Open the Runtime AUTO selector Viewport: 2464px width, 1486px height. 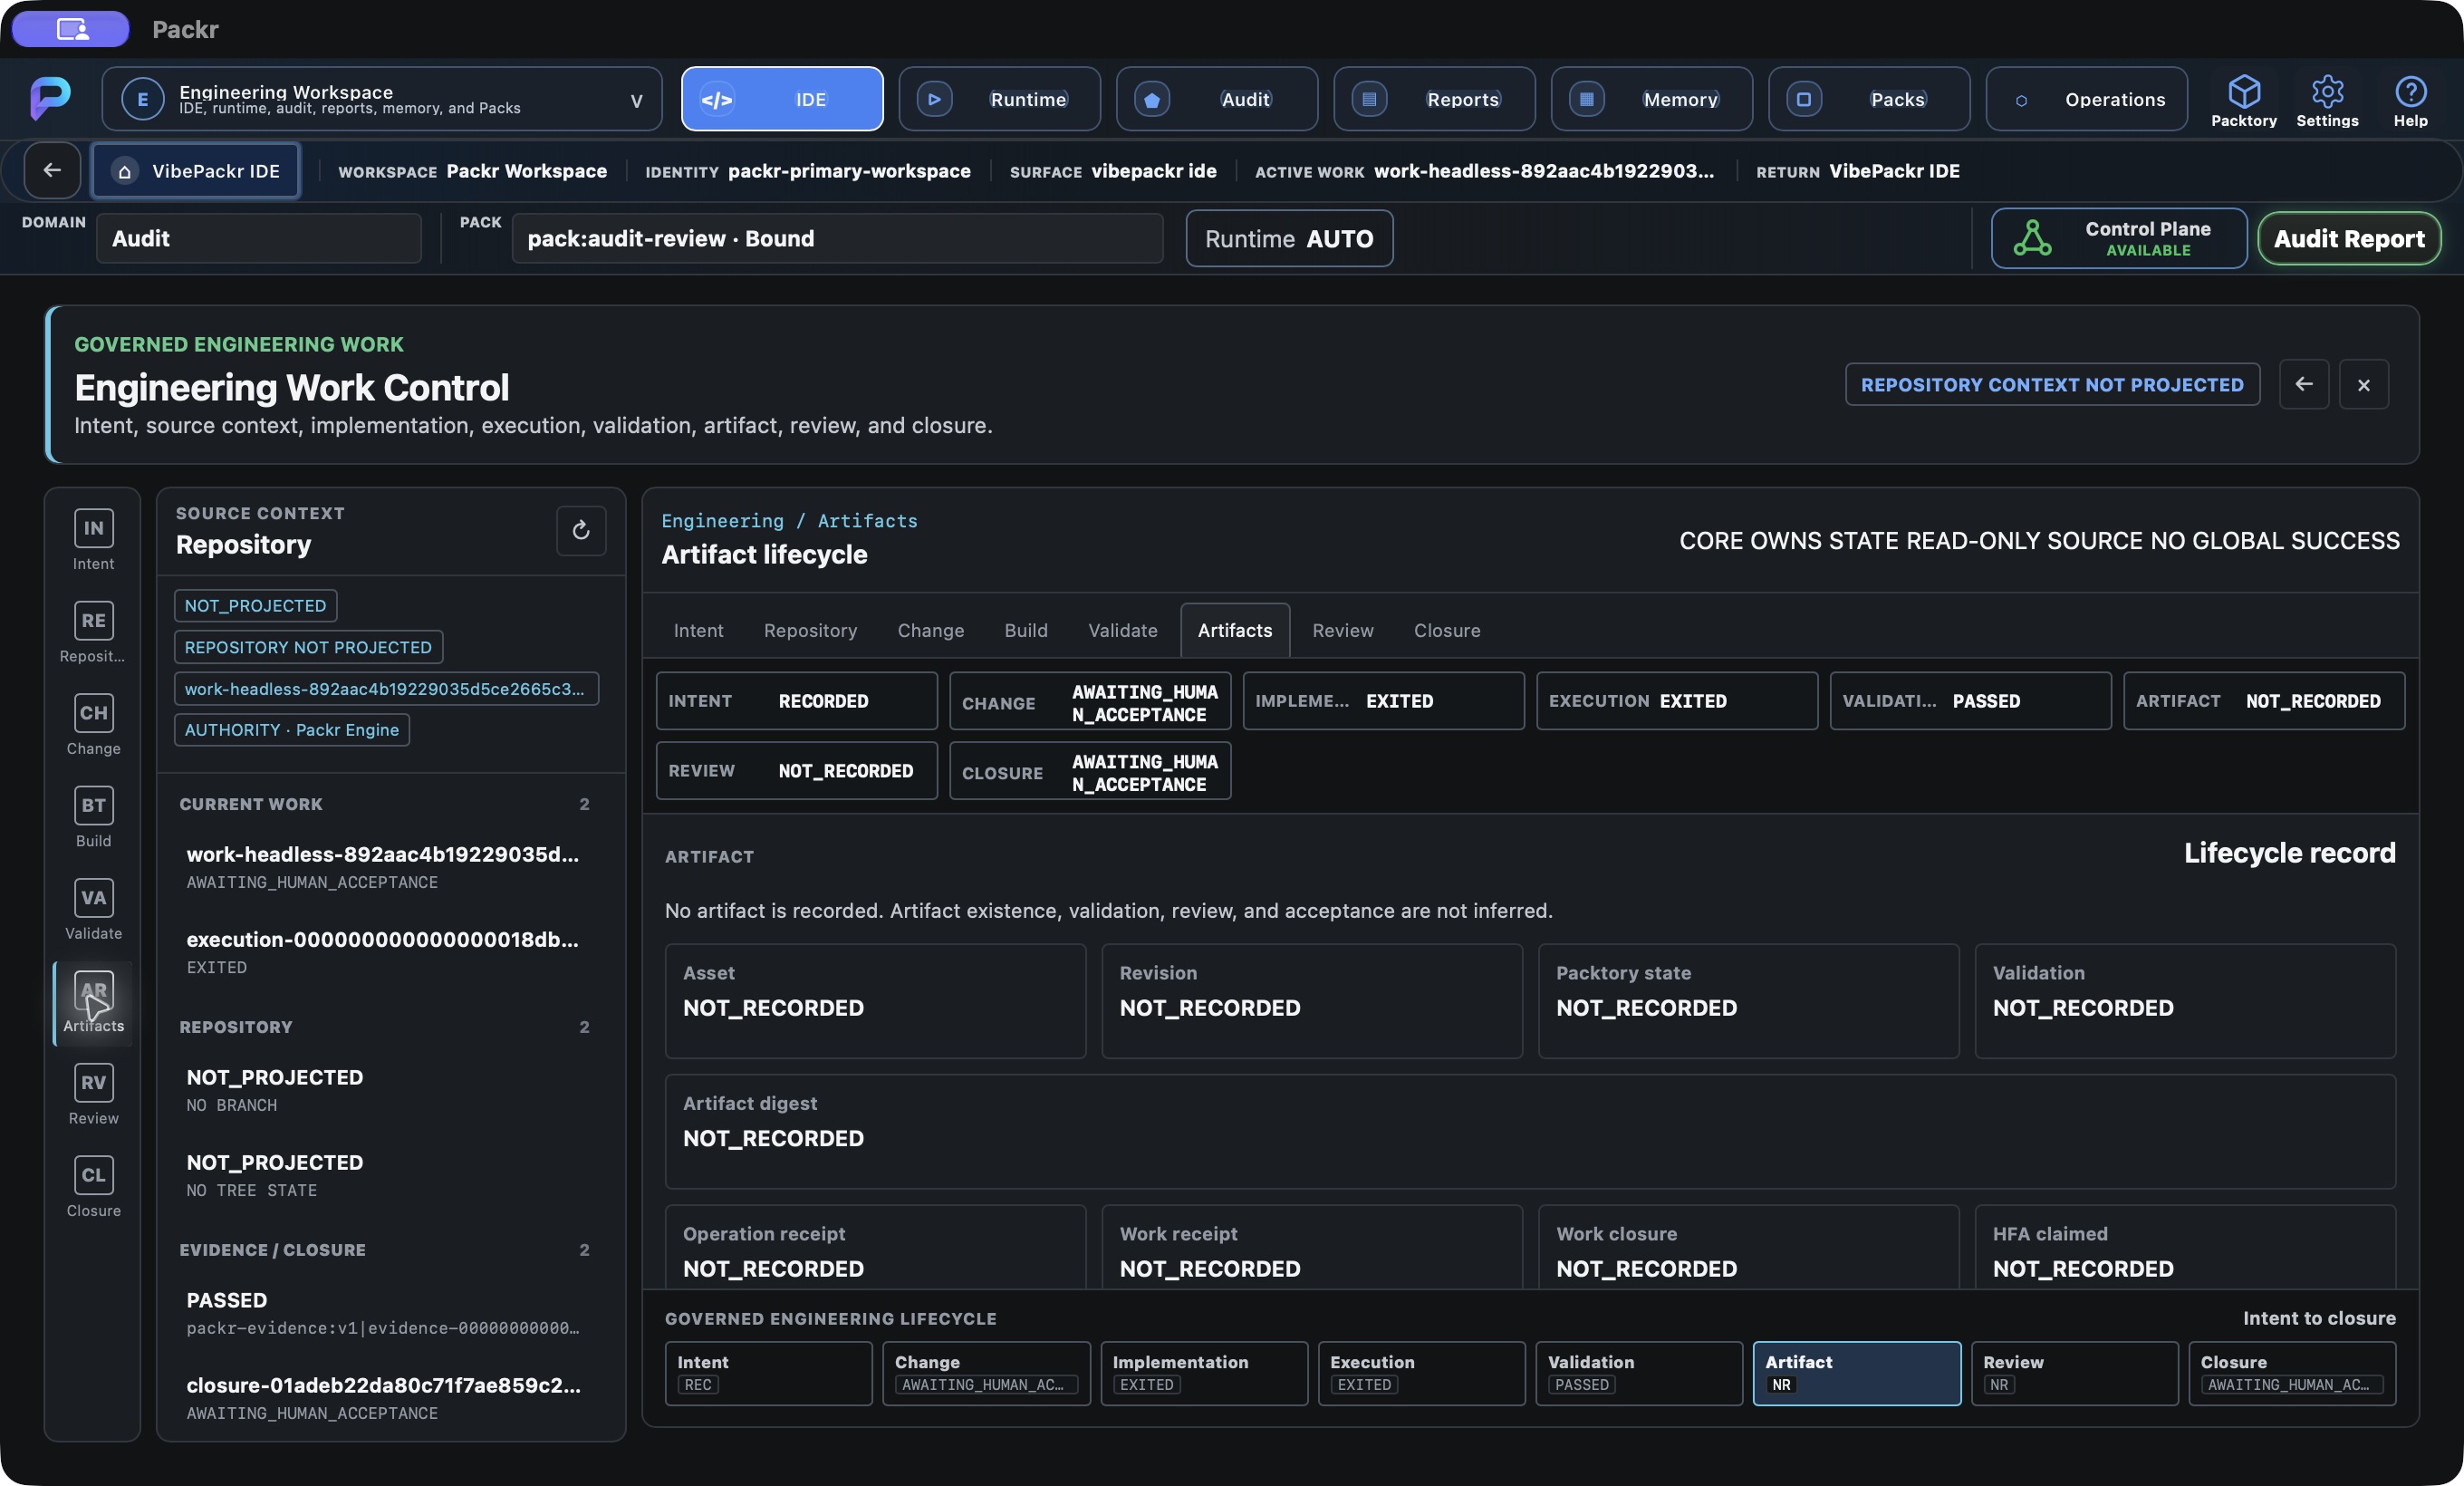[x=1289, y=238]
